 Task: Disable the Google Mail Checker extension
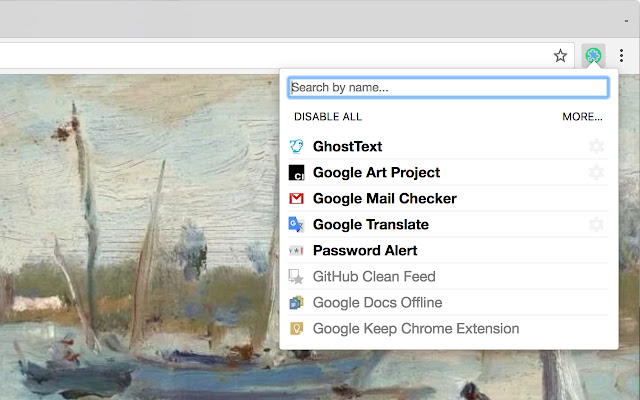(384, 199)
